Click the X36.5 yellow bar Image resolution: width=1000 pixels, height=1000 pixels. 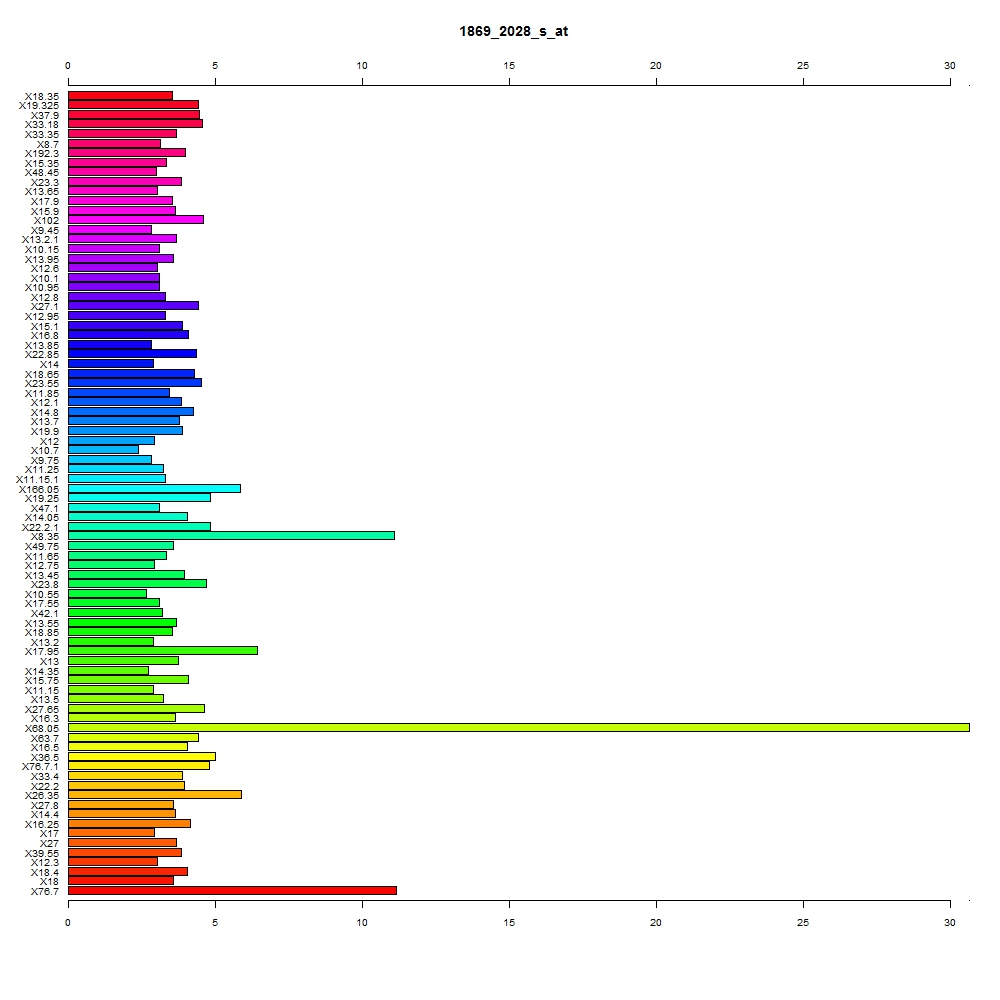(x=142, y=756)
